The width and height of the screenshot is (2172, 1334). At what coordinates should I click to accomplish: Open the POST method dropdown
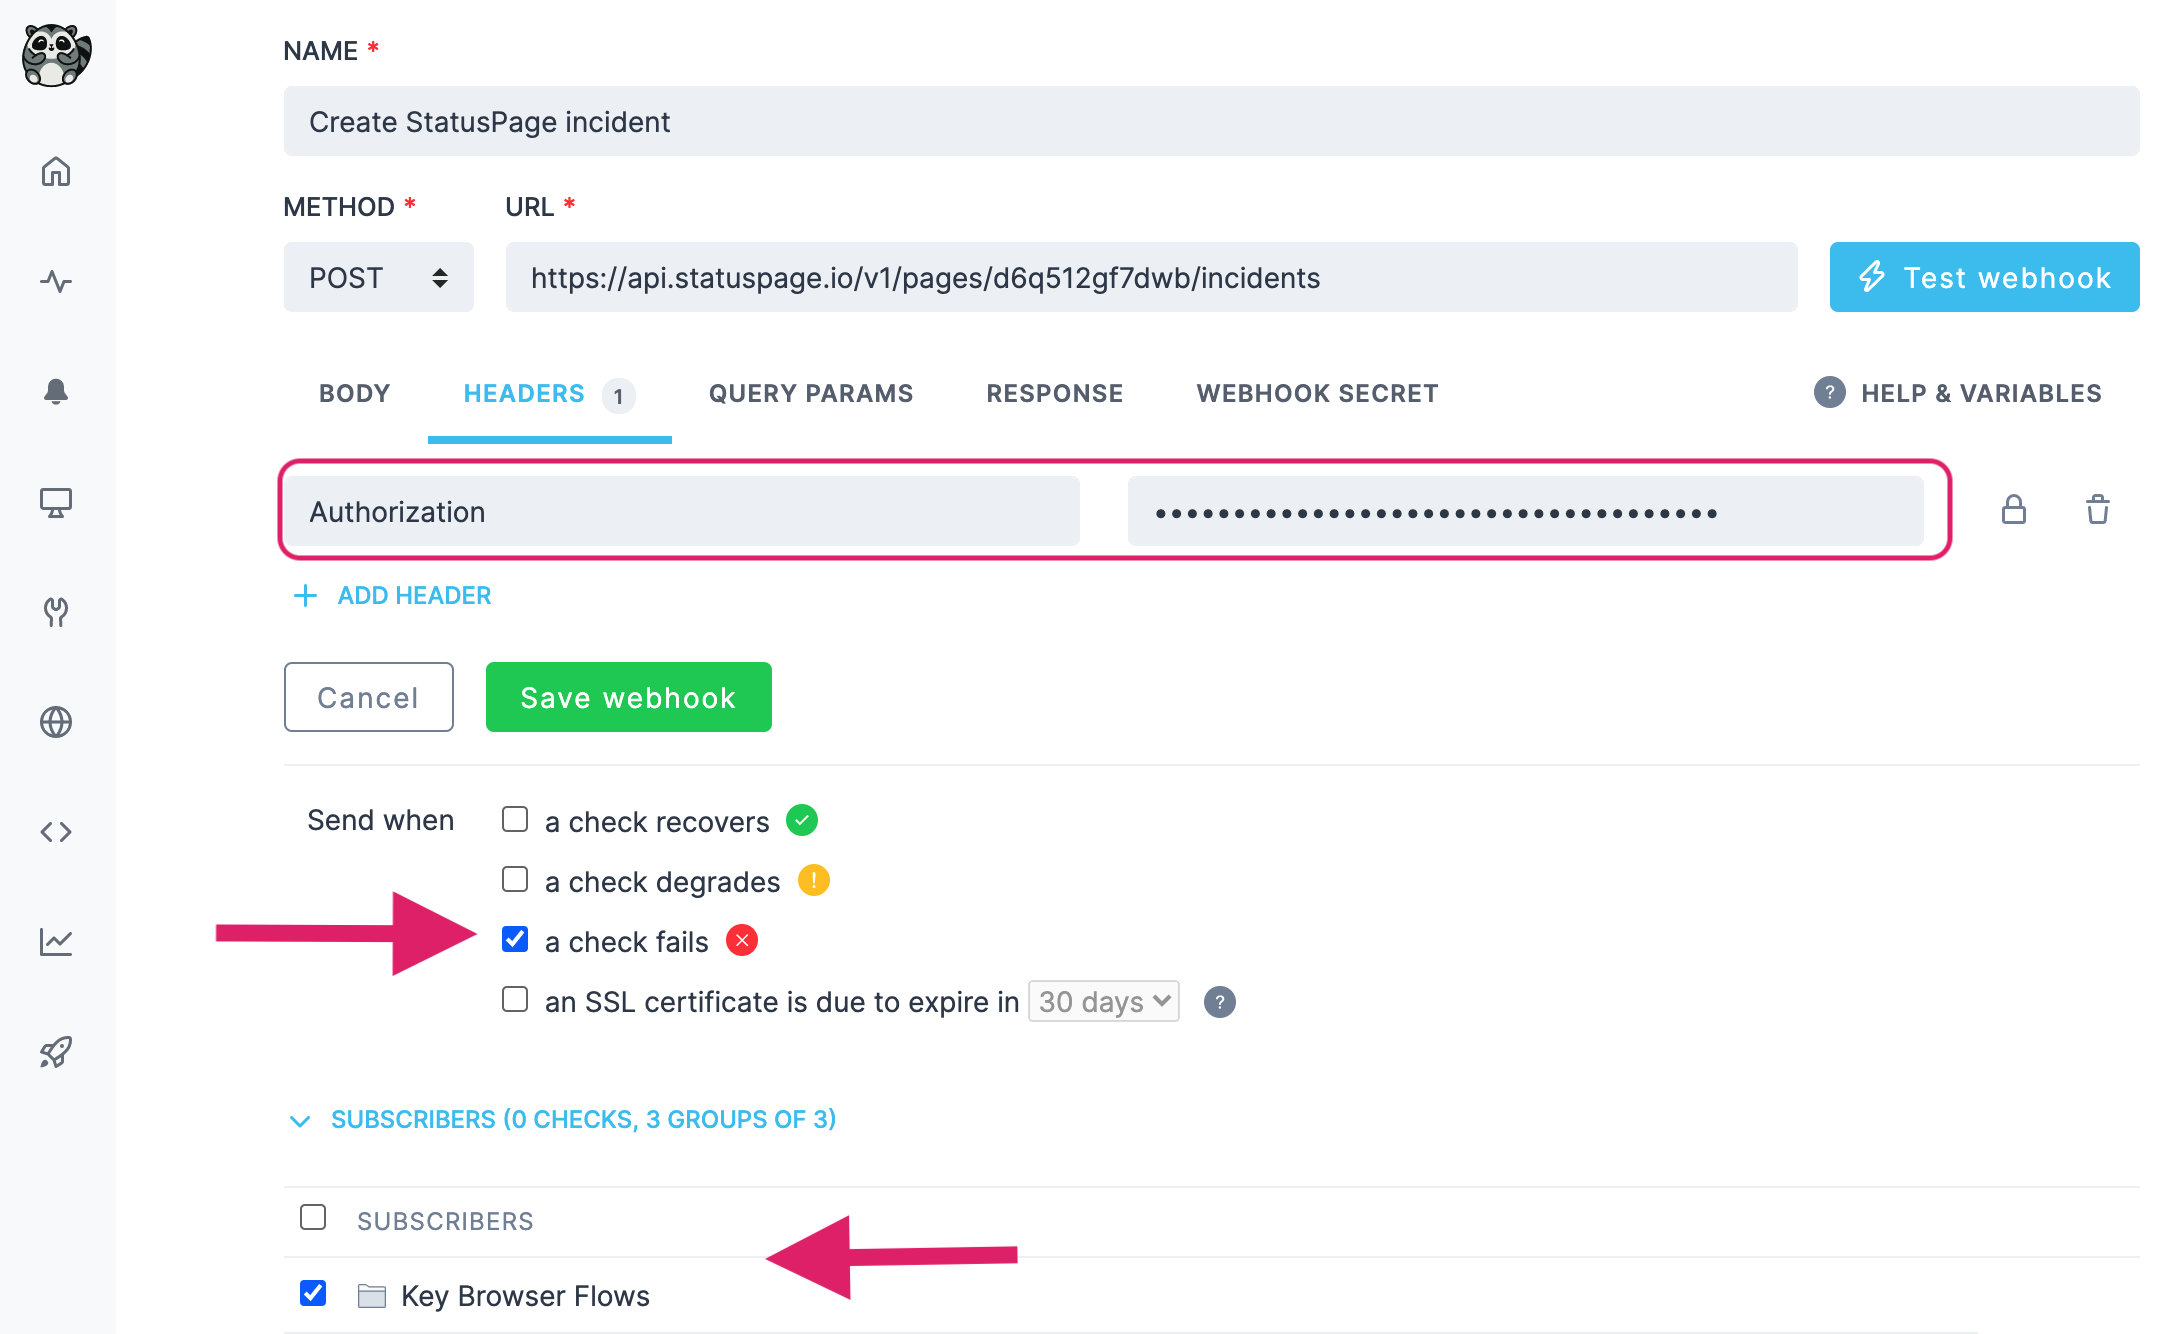tap(378, 277)
